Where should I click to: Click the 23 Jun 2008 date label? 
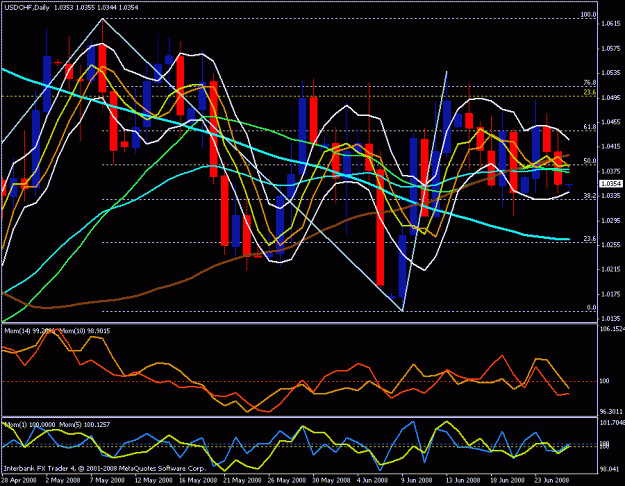click(551, 480)
